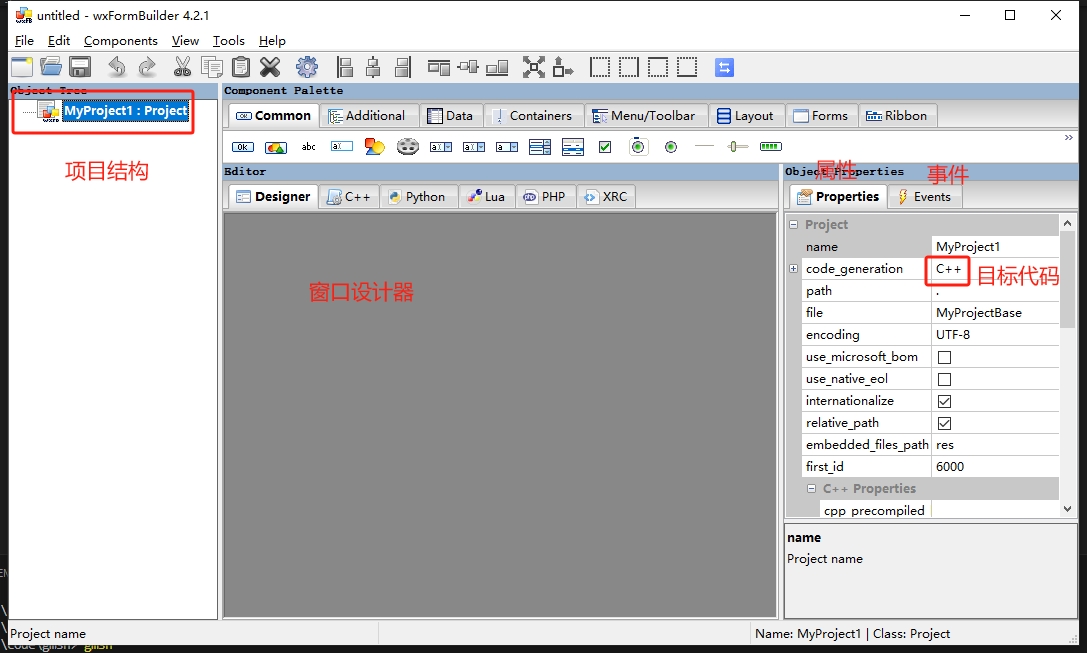Delete the selected object with X icon
Screen dimensions: 1087x653
click(x=270, y=67)
